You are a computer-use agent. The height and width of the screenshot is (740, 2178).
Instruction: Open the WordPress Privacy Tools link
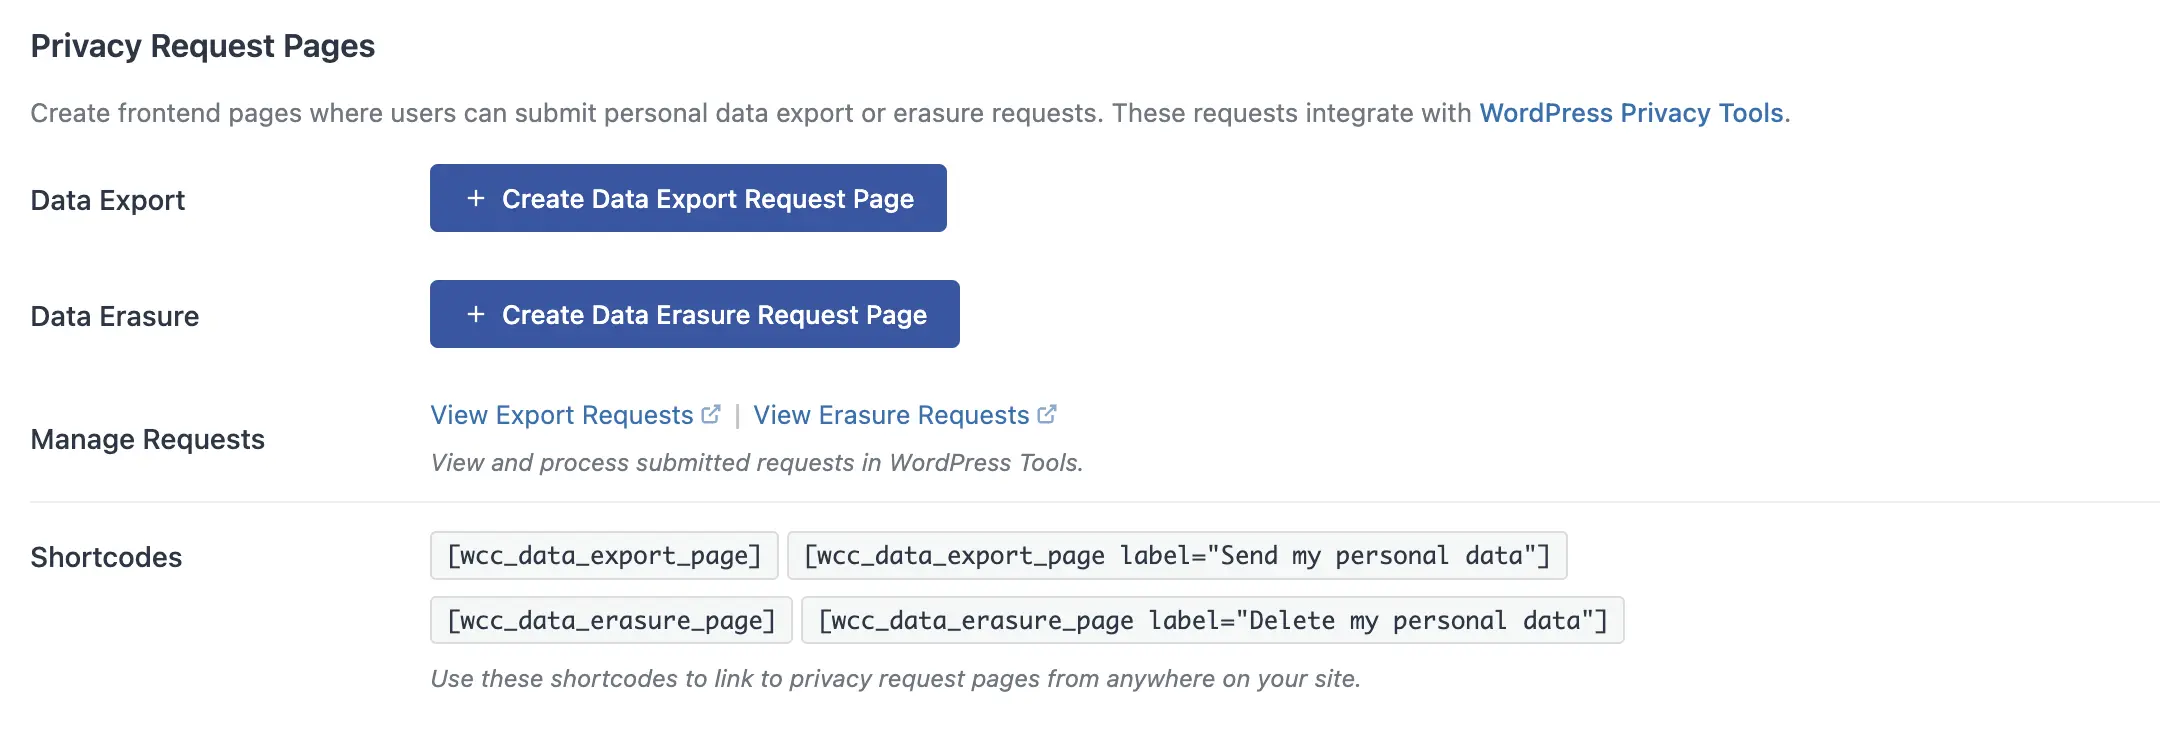(1631, 113)
